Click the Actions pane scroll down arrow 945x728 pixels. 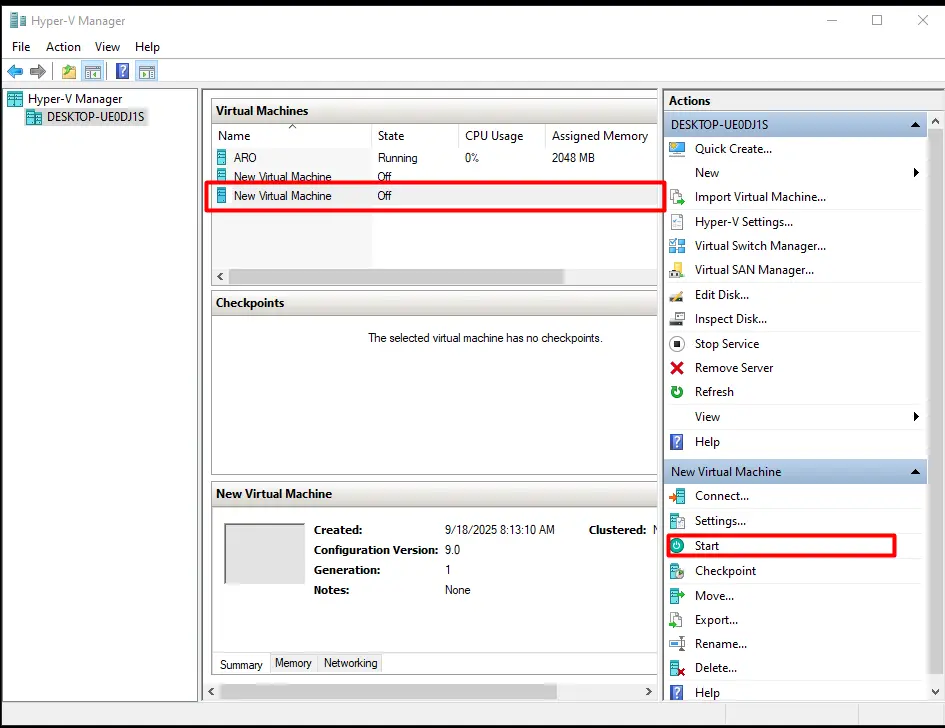(x=935, y=692)
